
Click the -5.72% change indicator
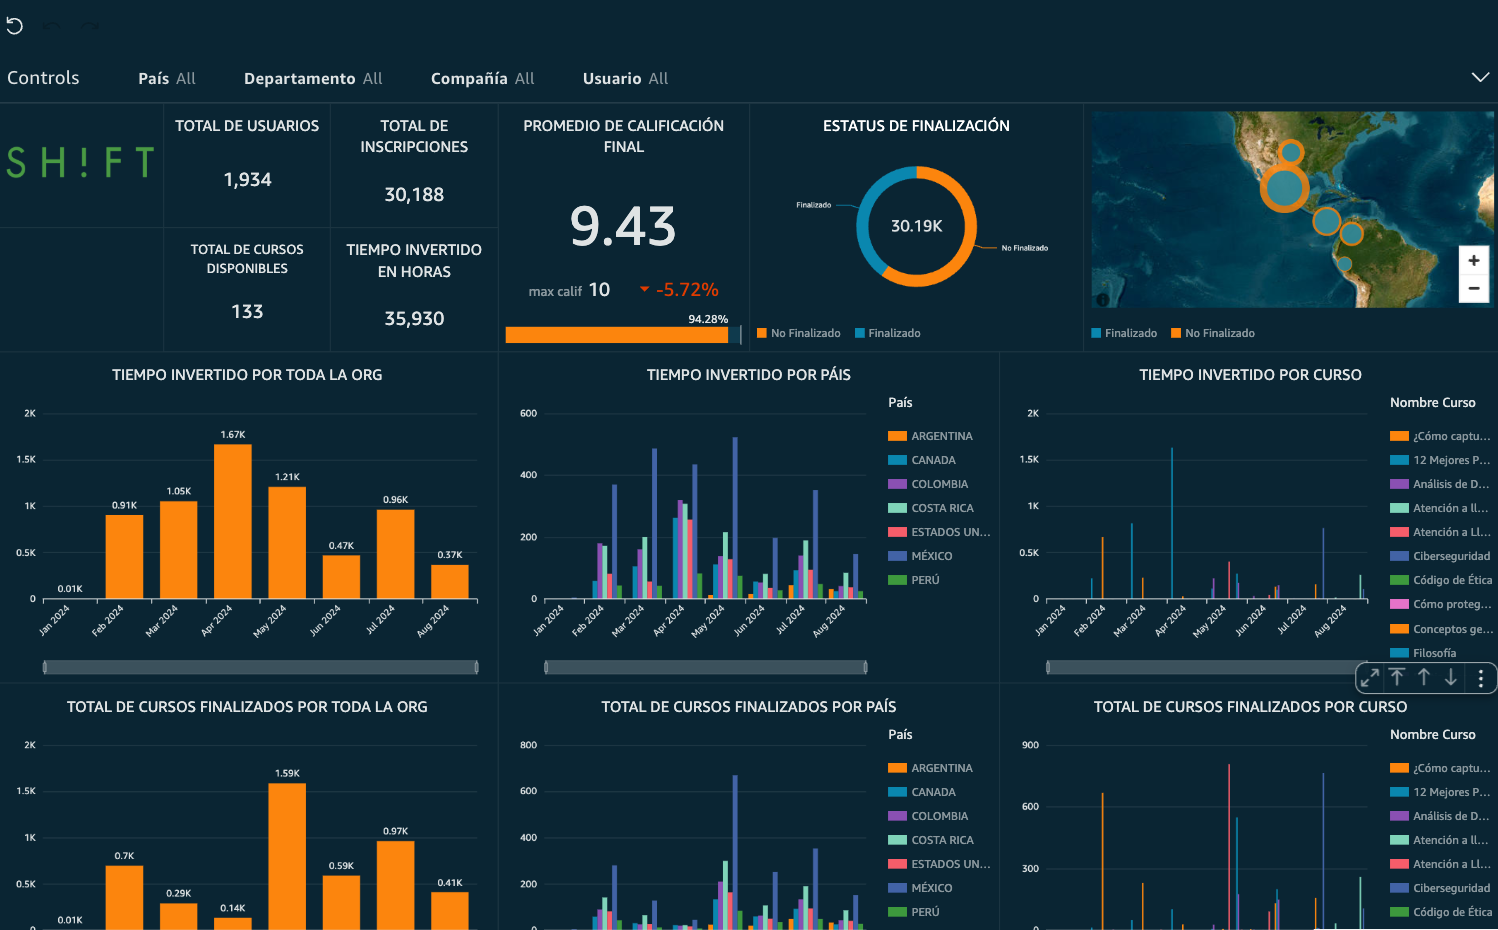679,290
